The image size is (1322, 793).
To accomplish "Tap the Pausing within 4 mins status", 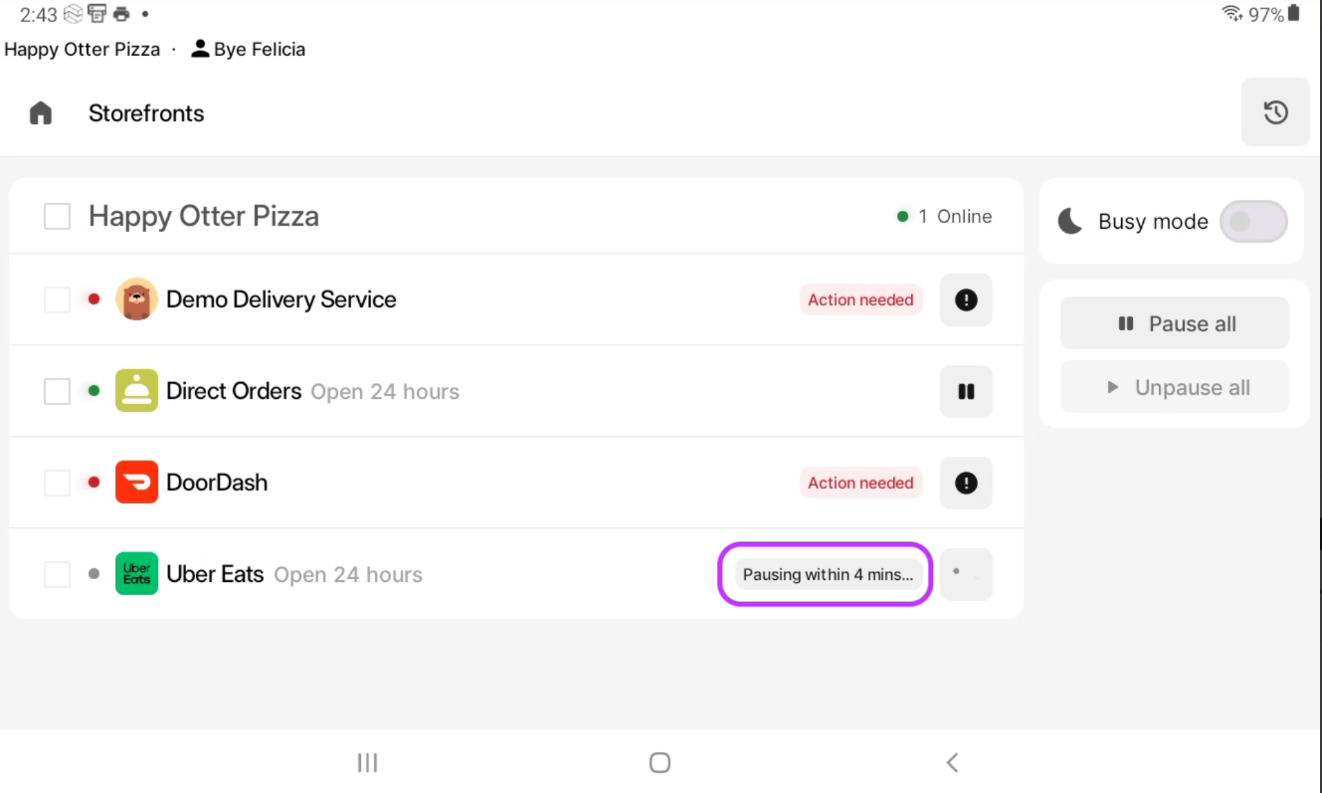I will (827, 575).
